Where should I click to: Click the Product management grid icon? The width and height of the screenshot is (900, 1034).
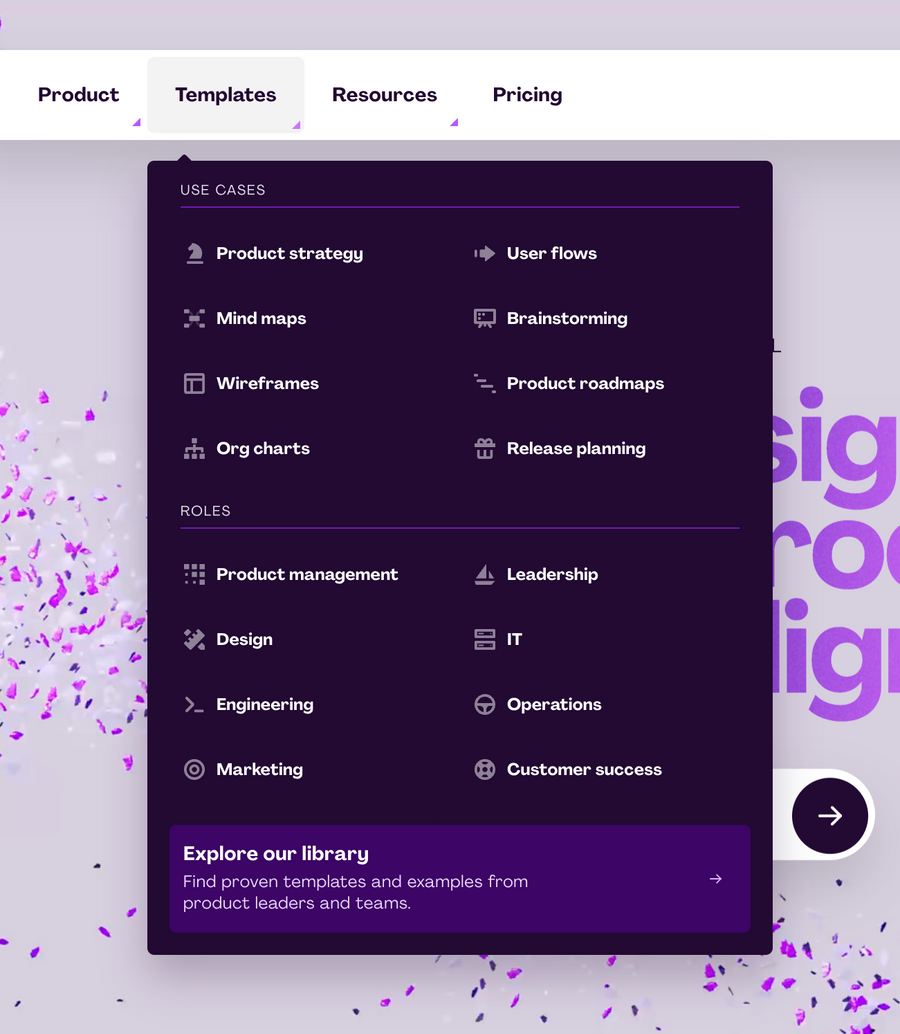193,574
